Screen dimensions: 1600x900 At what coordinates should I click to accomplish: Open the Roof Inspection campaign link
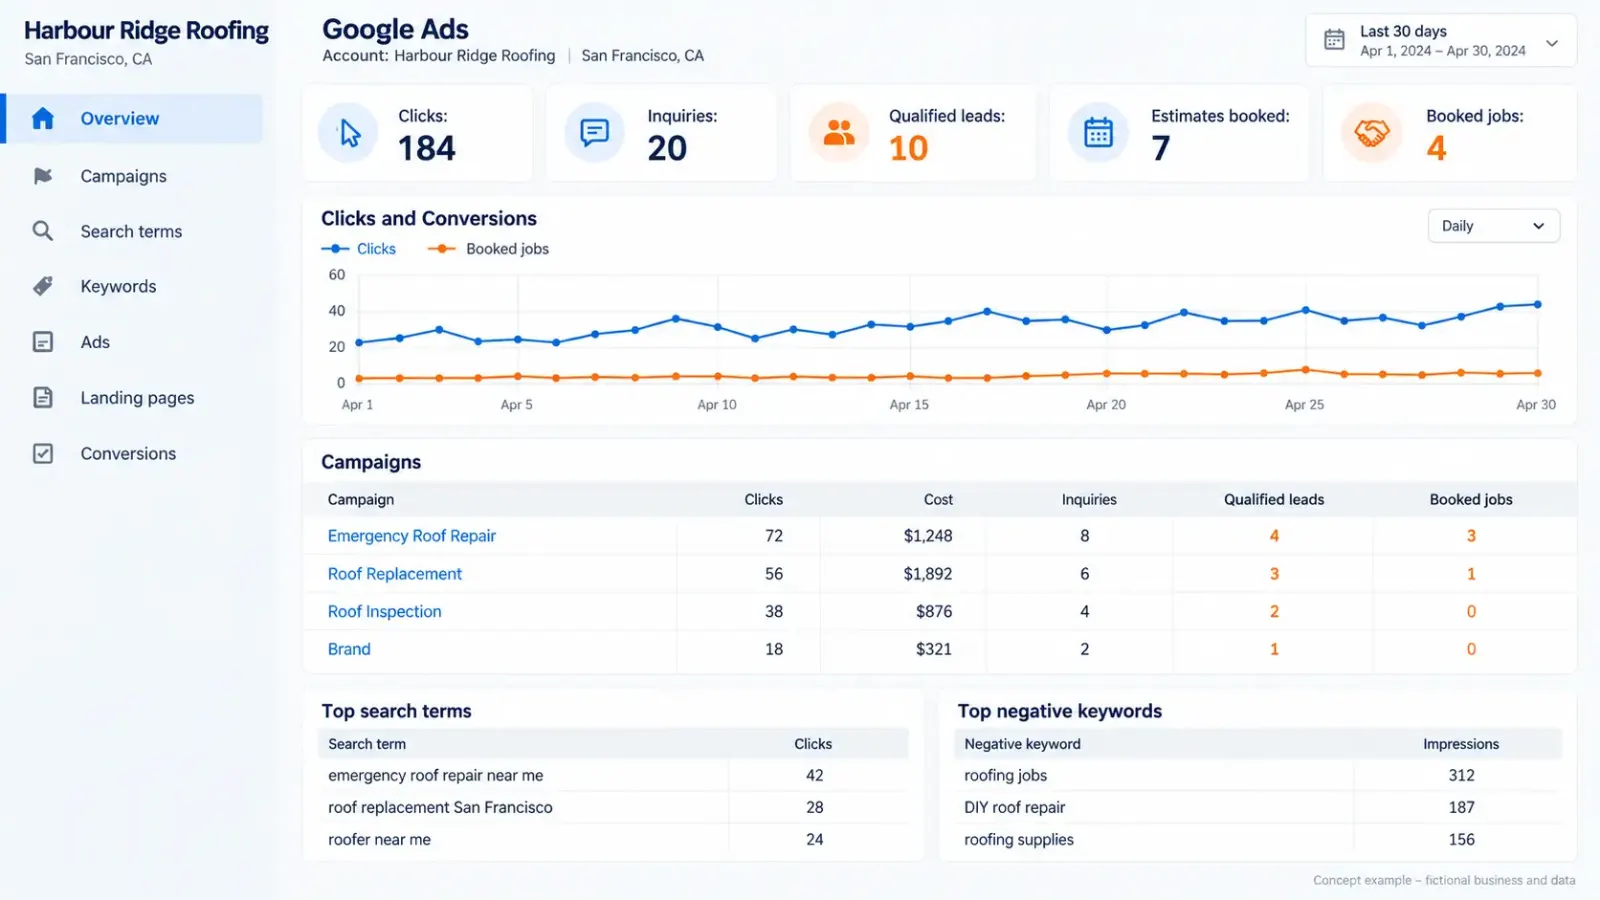tap(384, 611)
